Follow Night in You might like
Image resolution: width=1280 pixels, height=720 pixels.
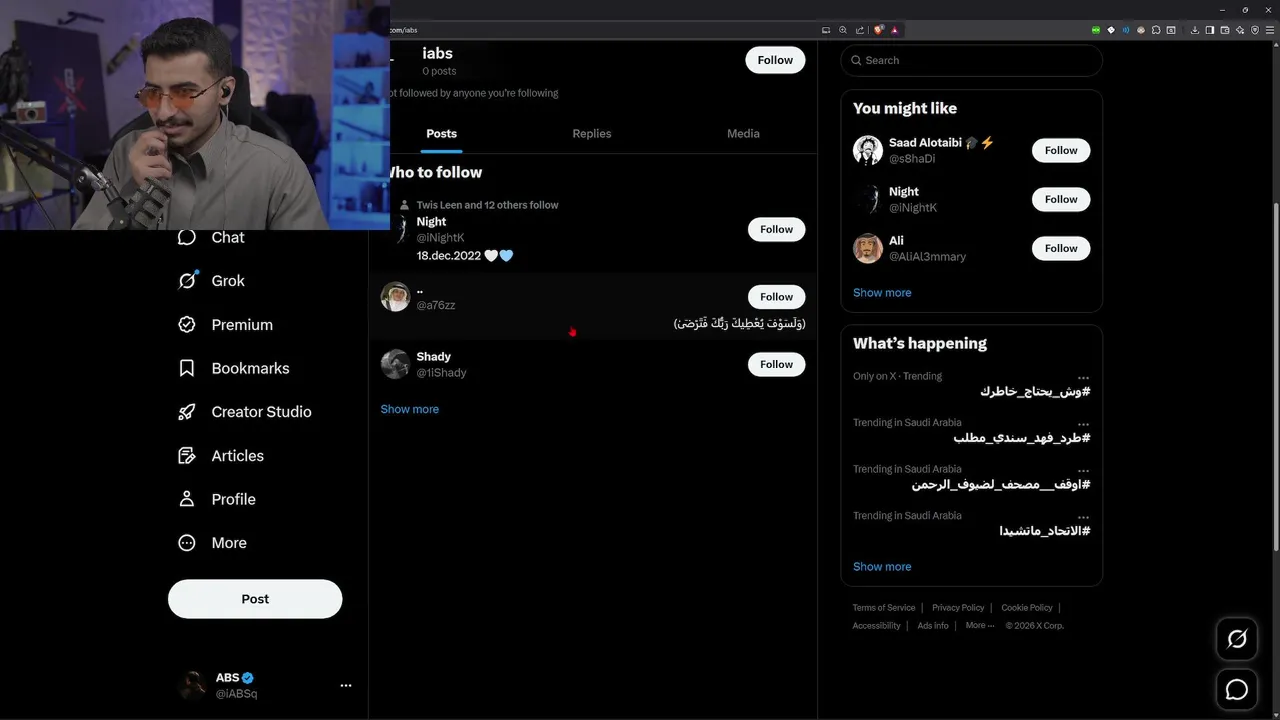1061,199
